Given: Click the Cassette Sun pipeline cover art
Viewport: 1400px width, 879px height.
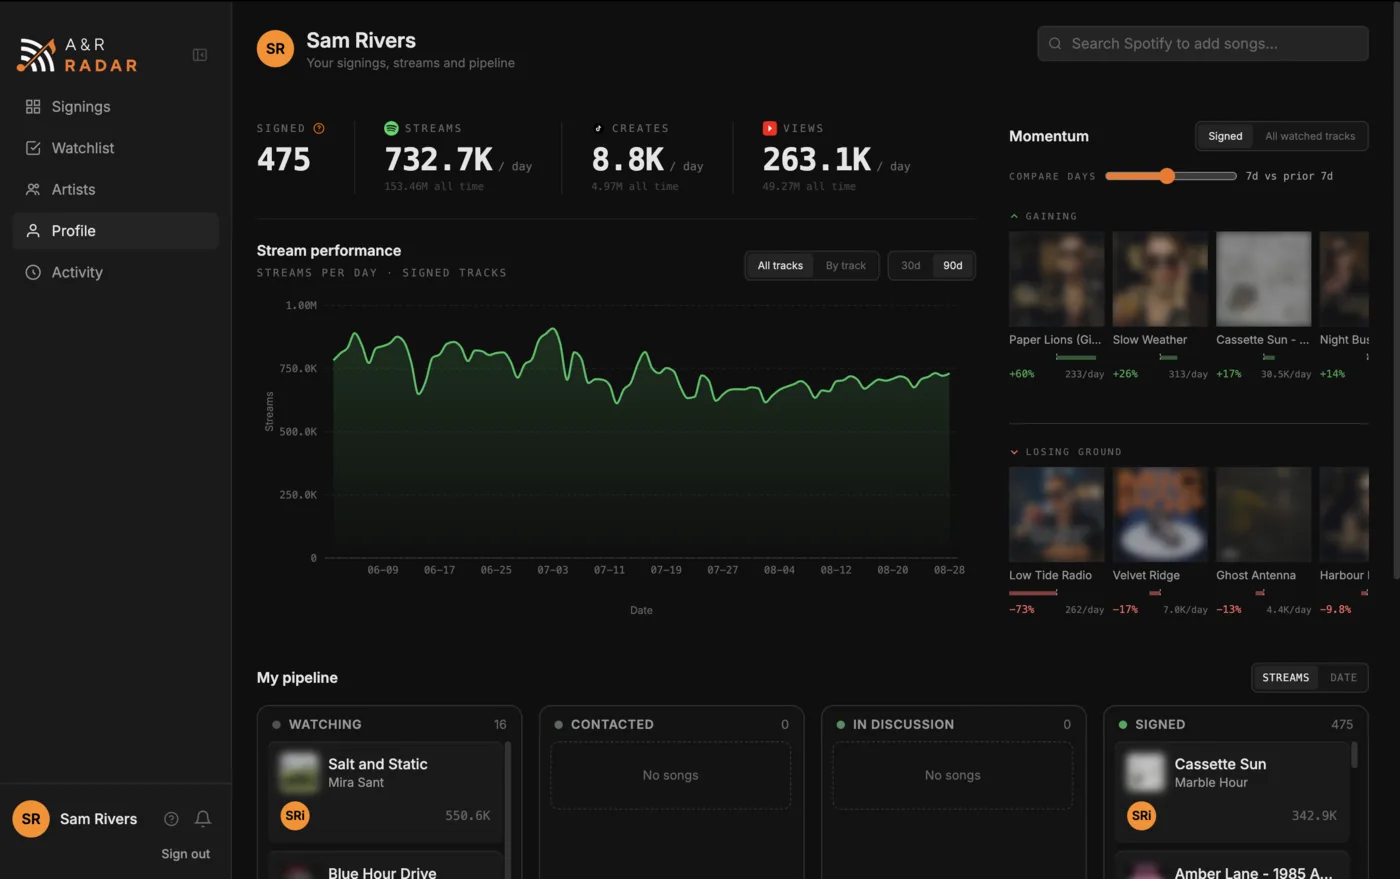Looking at the screenshot, I should click(x=1145, y=773).
